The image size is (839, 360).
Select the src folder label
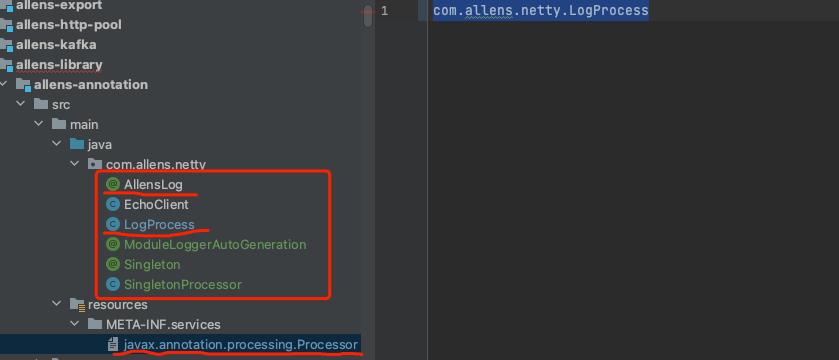61,104
